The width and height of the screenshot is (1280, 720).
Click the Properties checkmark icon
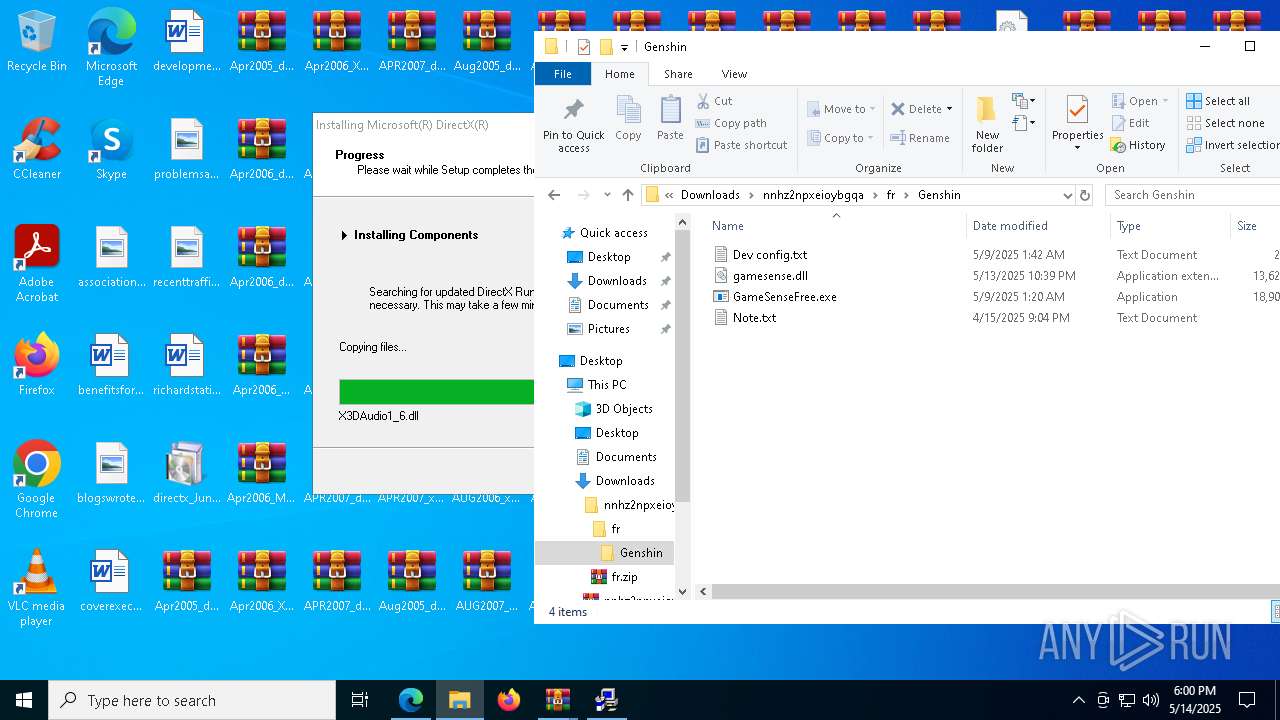[1077, 111]
